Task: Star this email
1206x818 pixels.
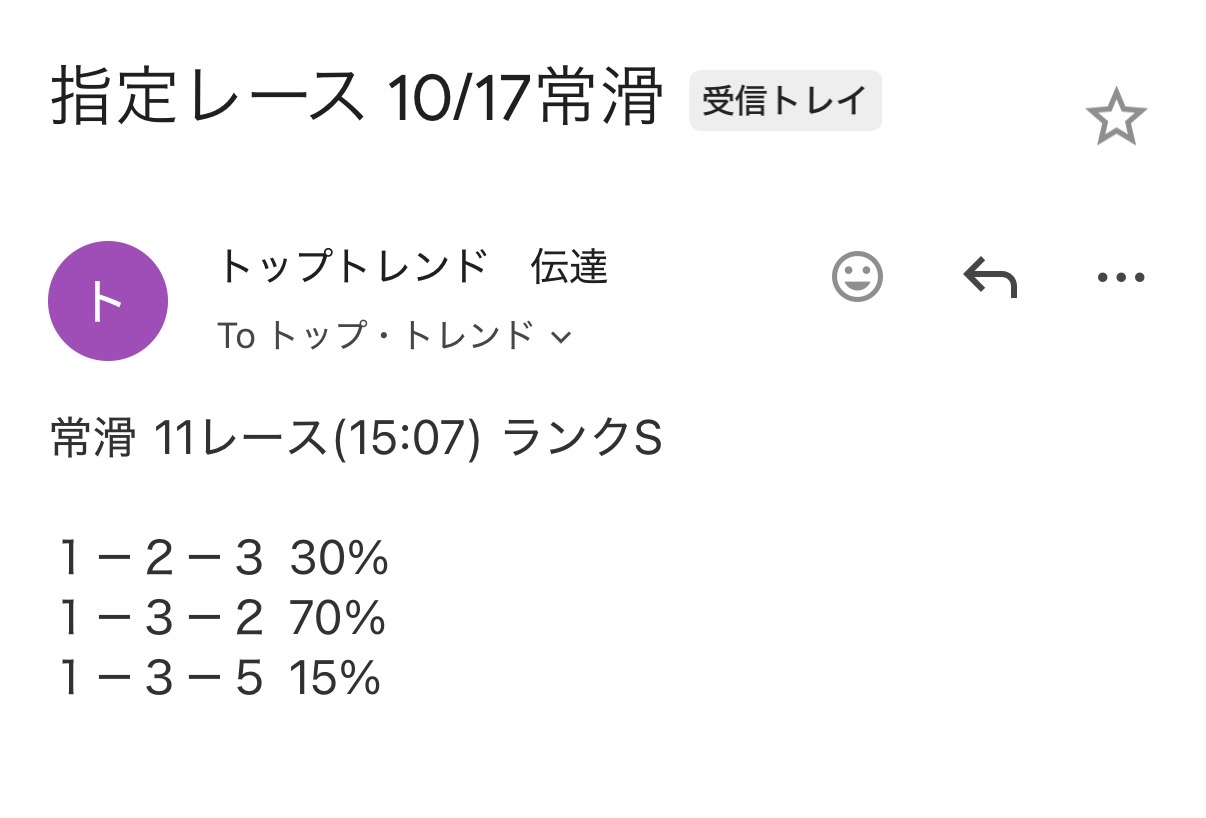Action: click(1115, 118)
